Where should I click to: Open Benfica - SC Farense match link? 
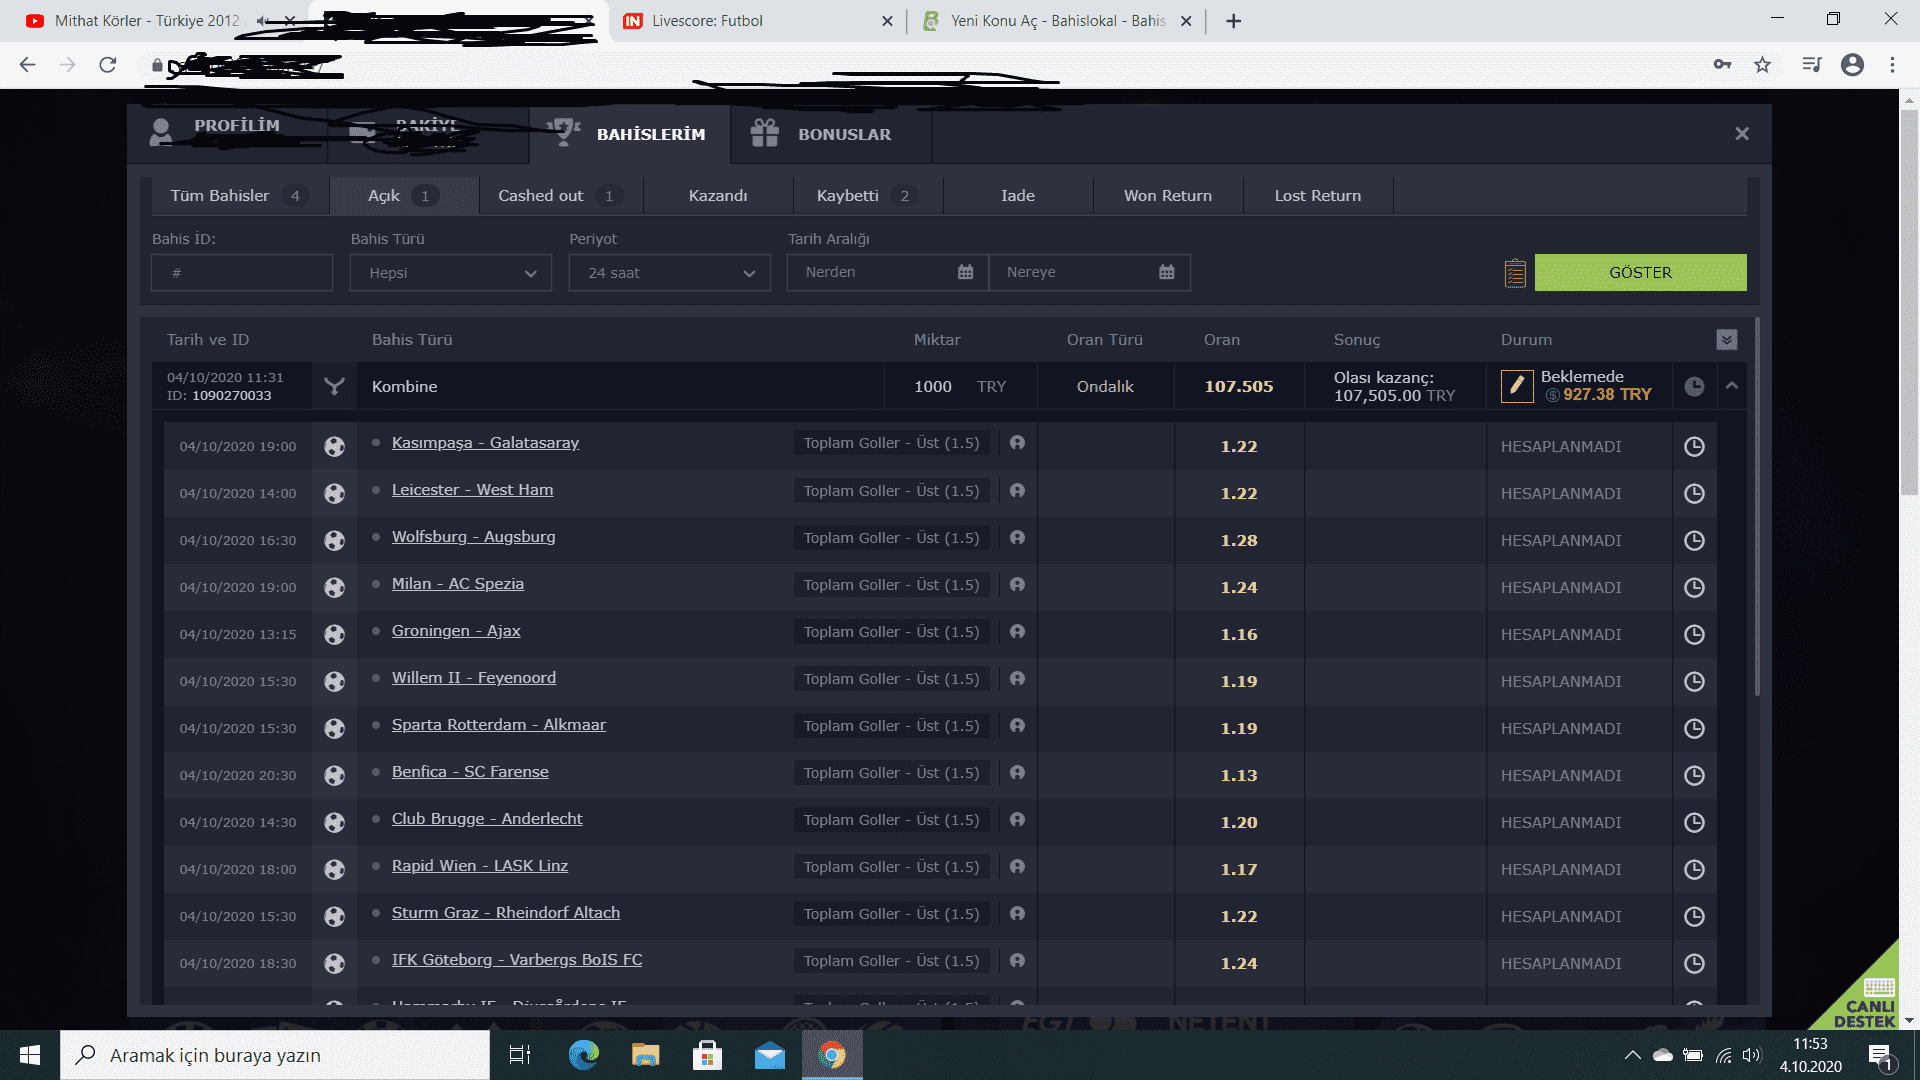click(x=470, y=772)
